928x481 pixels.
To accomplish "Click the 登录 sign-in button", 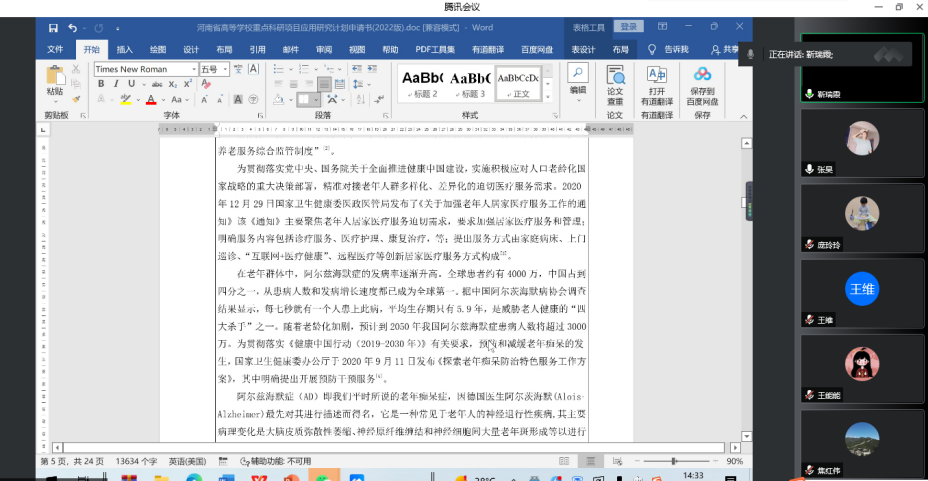I will coord(628,27).
